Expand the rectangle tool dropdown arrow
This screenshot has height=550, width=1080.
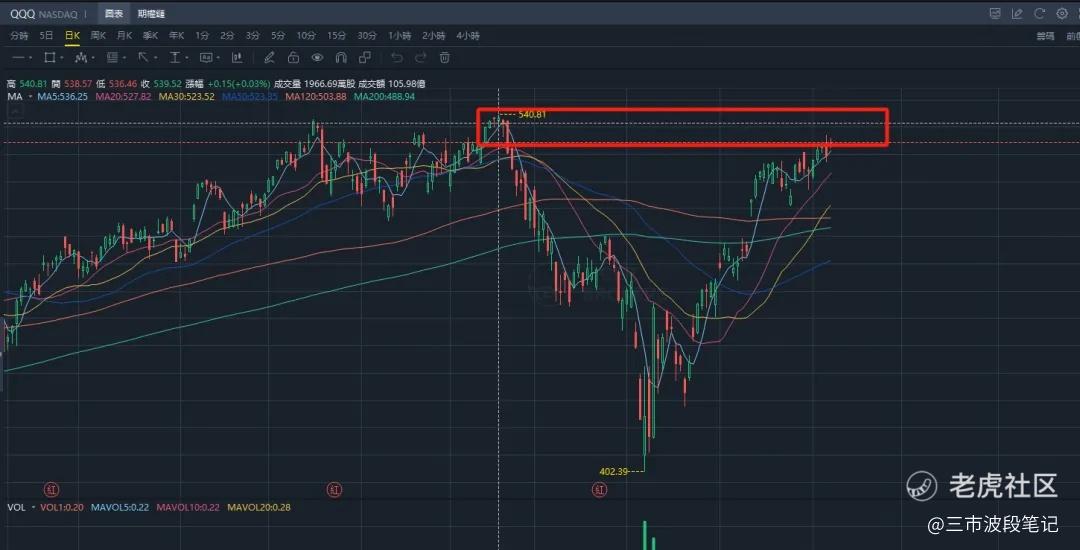(63, 58)
